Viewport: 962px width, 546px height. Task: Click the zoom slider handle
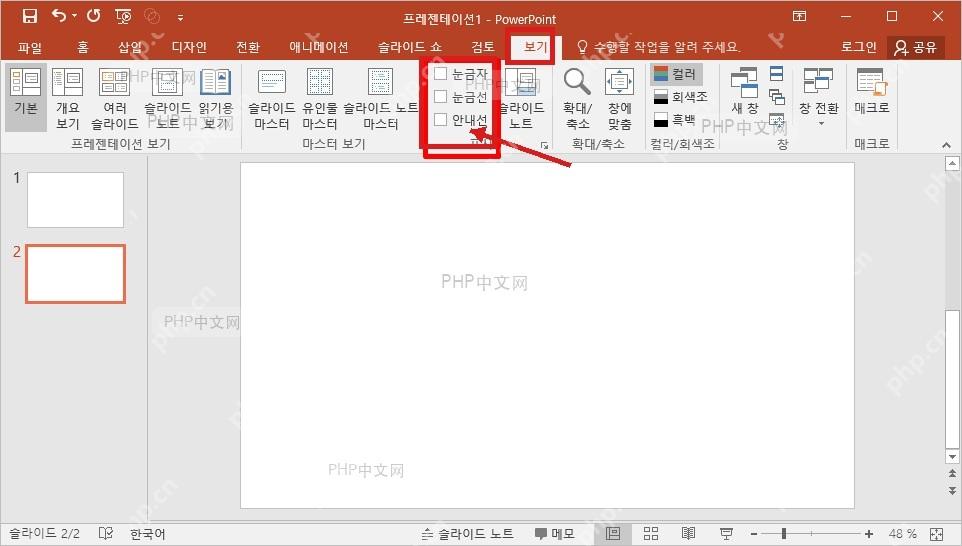coord(783,534)
